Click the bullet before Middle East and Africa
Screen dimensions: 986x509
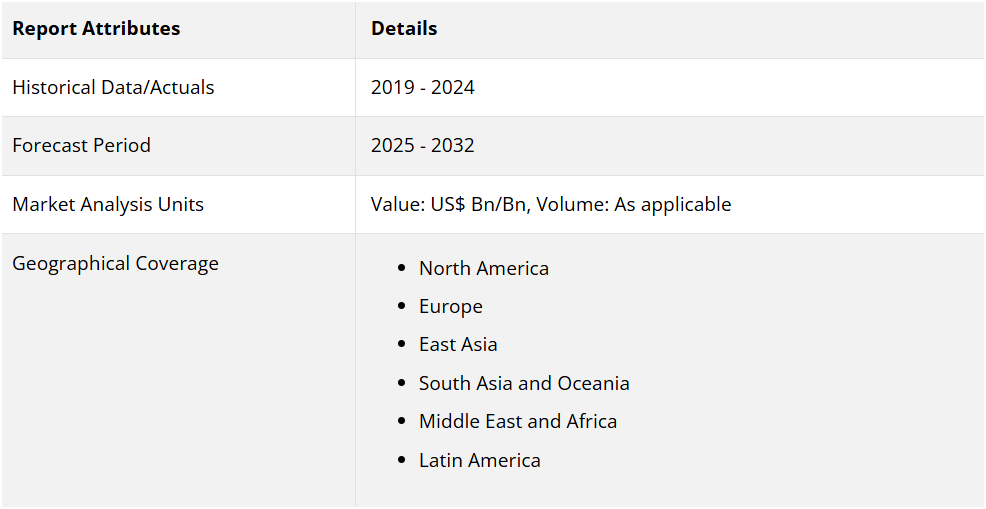pyautogui.click(x=402, y=421)
